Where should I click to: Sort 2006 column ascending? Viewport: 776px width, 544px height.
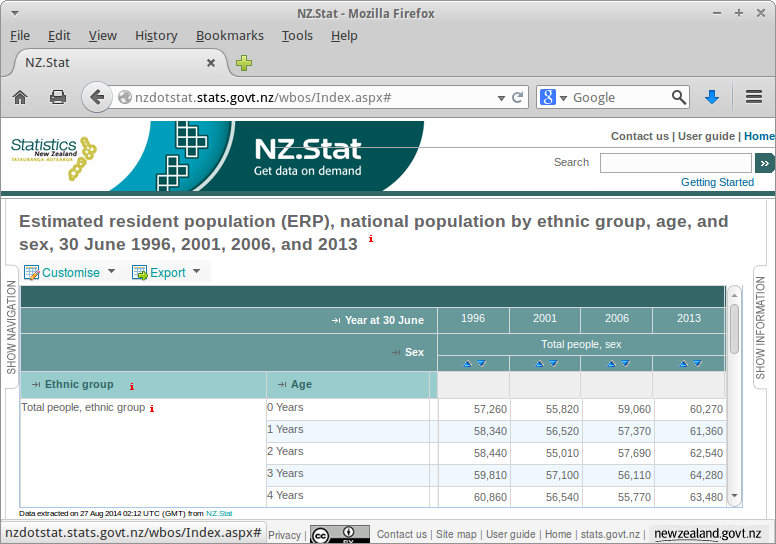point(611,363)
